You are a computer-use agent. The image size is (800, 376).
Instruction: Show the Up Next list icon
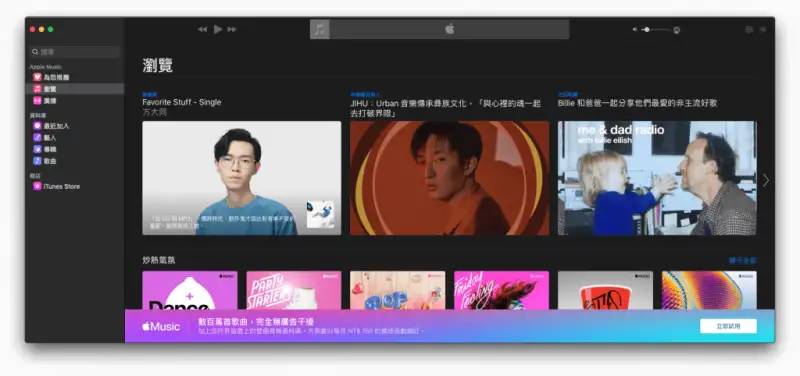pos(763,30)
